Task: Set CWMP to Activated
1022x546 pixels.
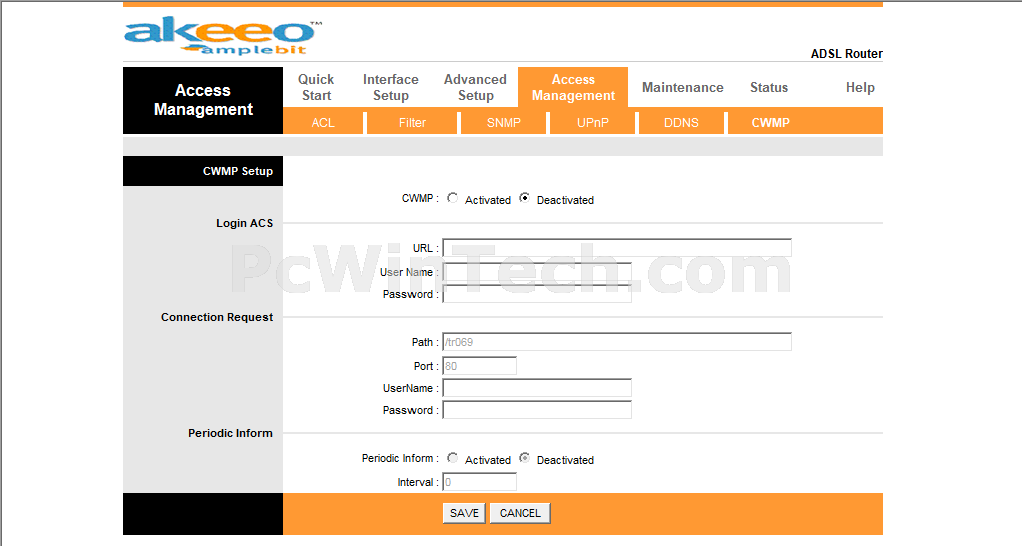Action: [x=452, y=198]
